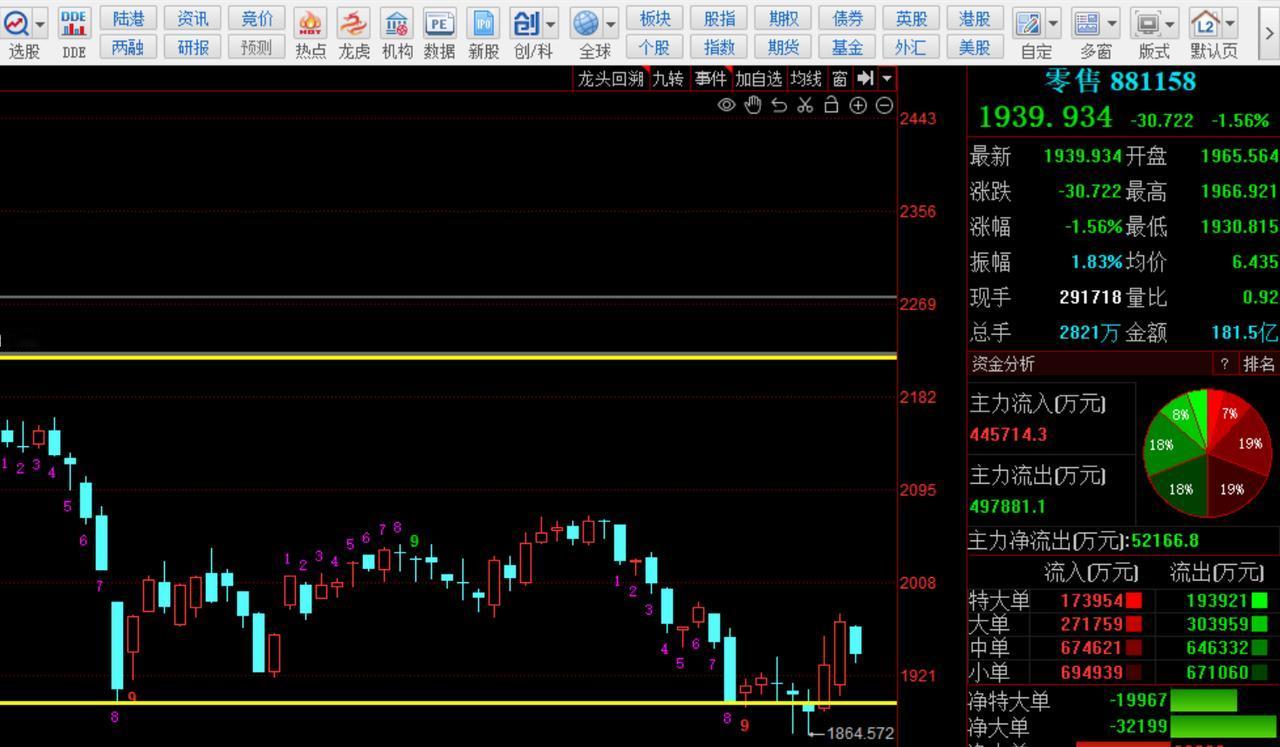Open the 新股 IPO icon

484,23
